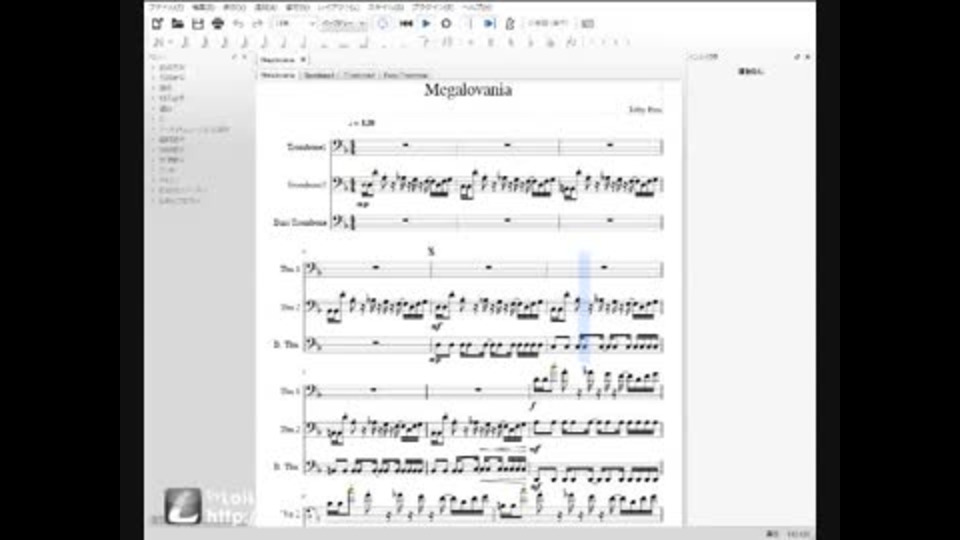Select voice 2 in the note toolbar
Image resolution: width=960 pixels, height=540 pixels.
[604, 42]
